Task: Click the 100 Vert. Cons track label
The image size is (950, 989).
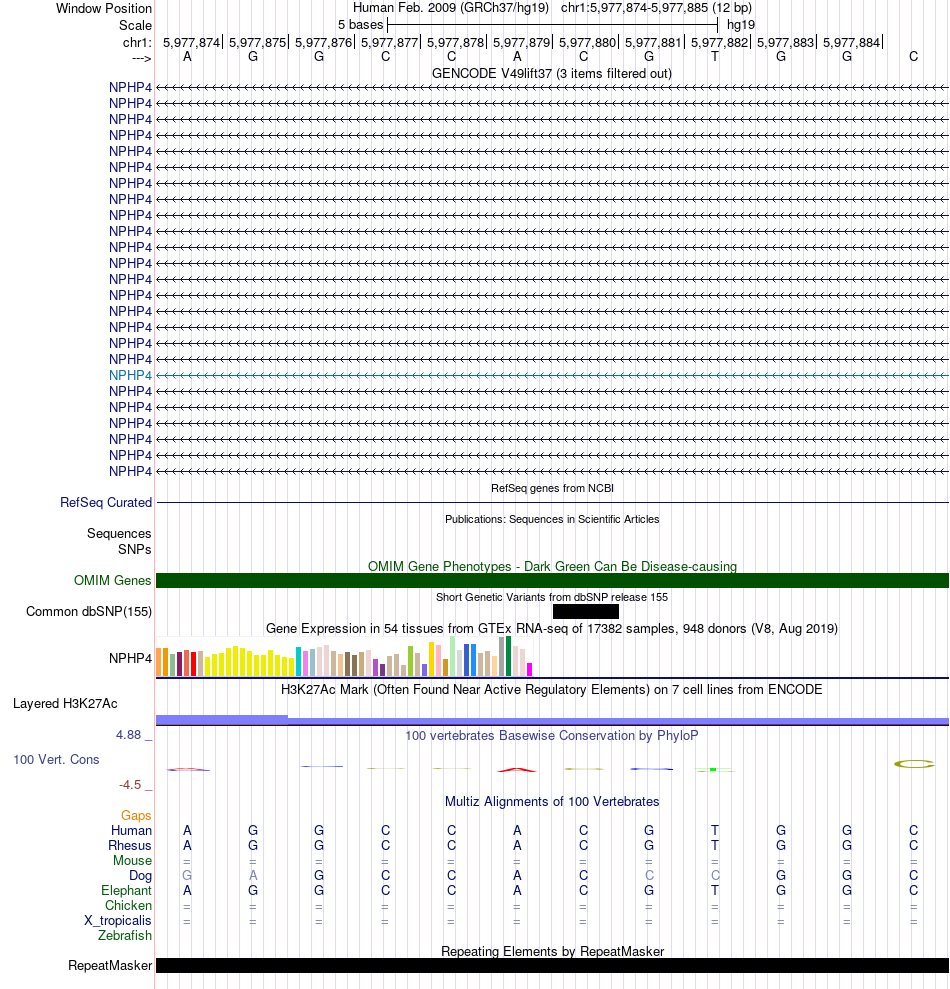Action: pos(56,759)
